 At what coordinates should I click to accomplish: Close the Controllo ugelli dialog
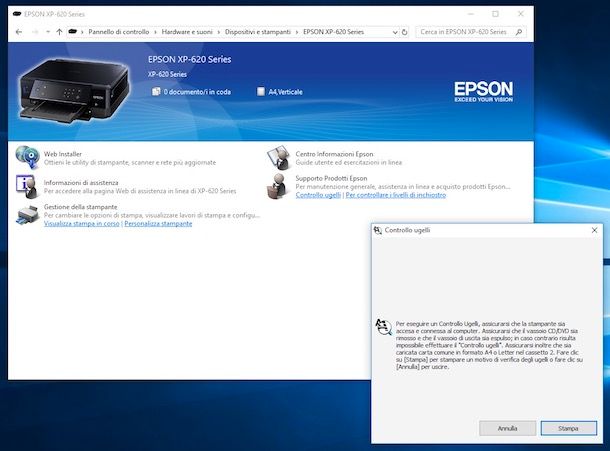(x=594, y=230)
